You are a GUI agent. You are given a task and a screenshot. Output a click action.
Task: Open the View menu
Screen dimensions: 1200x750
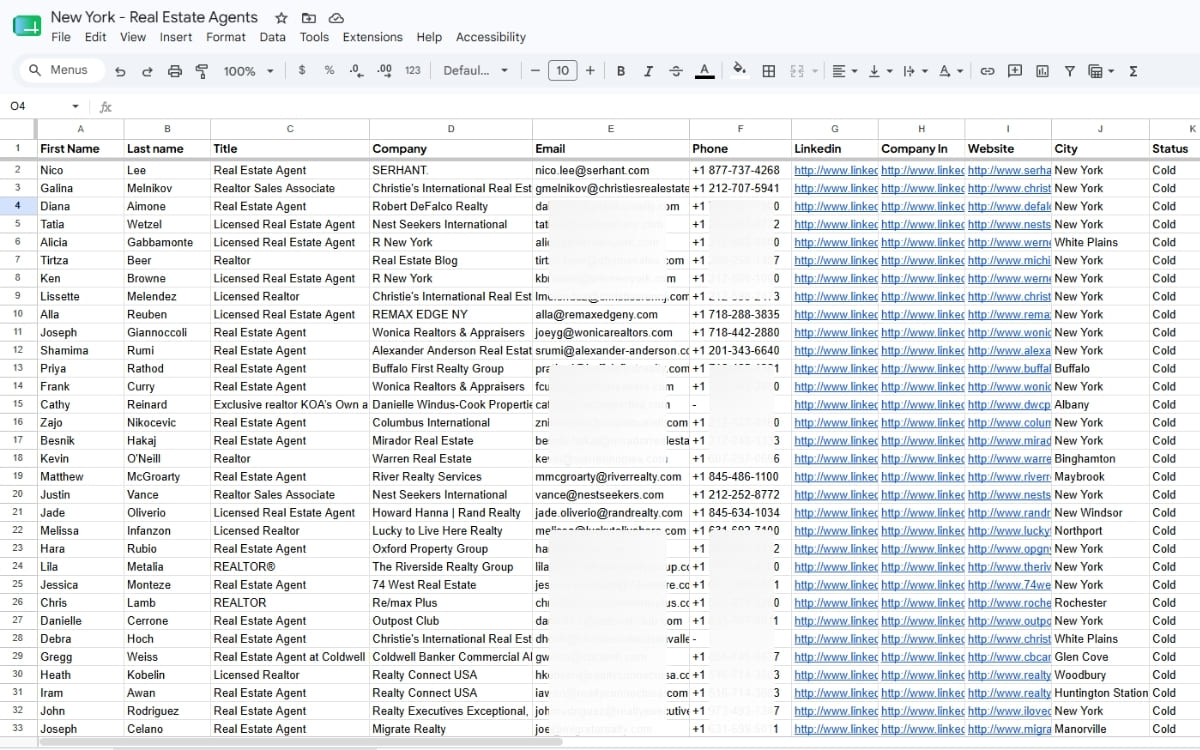(133, 37)
